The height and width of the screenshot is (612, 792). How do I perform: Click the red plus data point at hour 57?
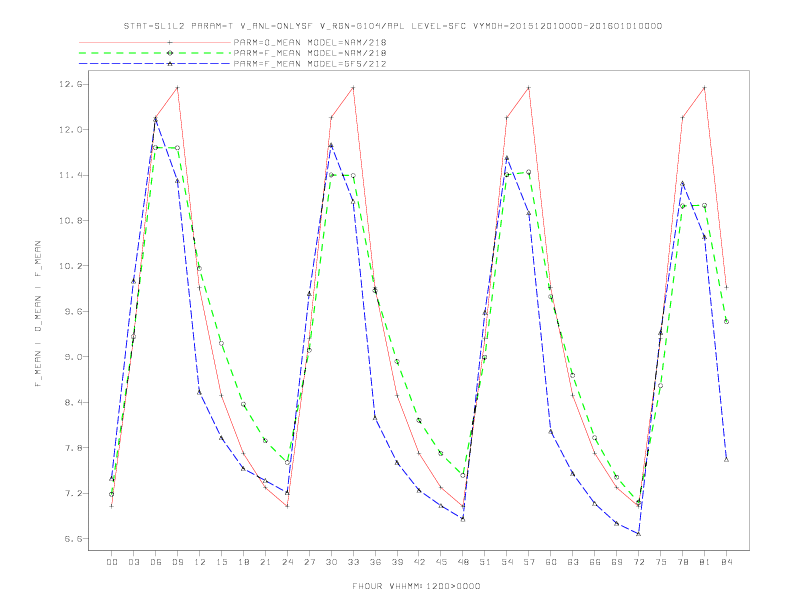(x=529, y=88)
